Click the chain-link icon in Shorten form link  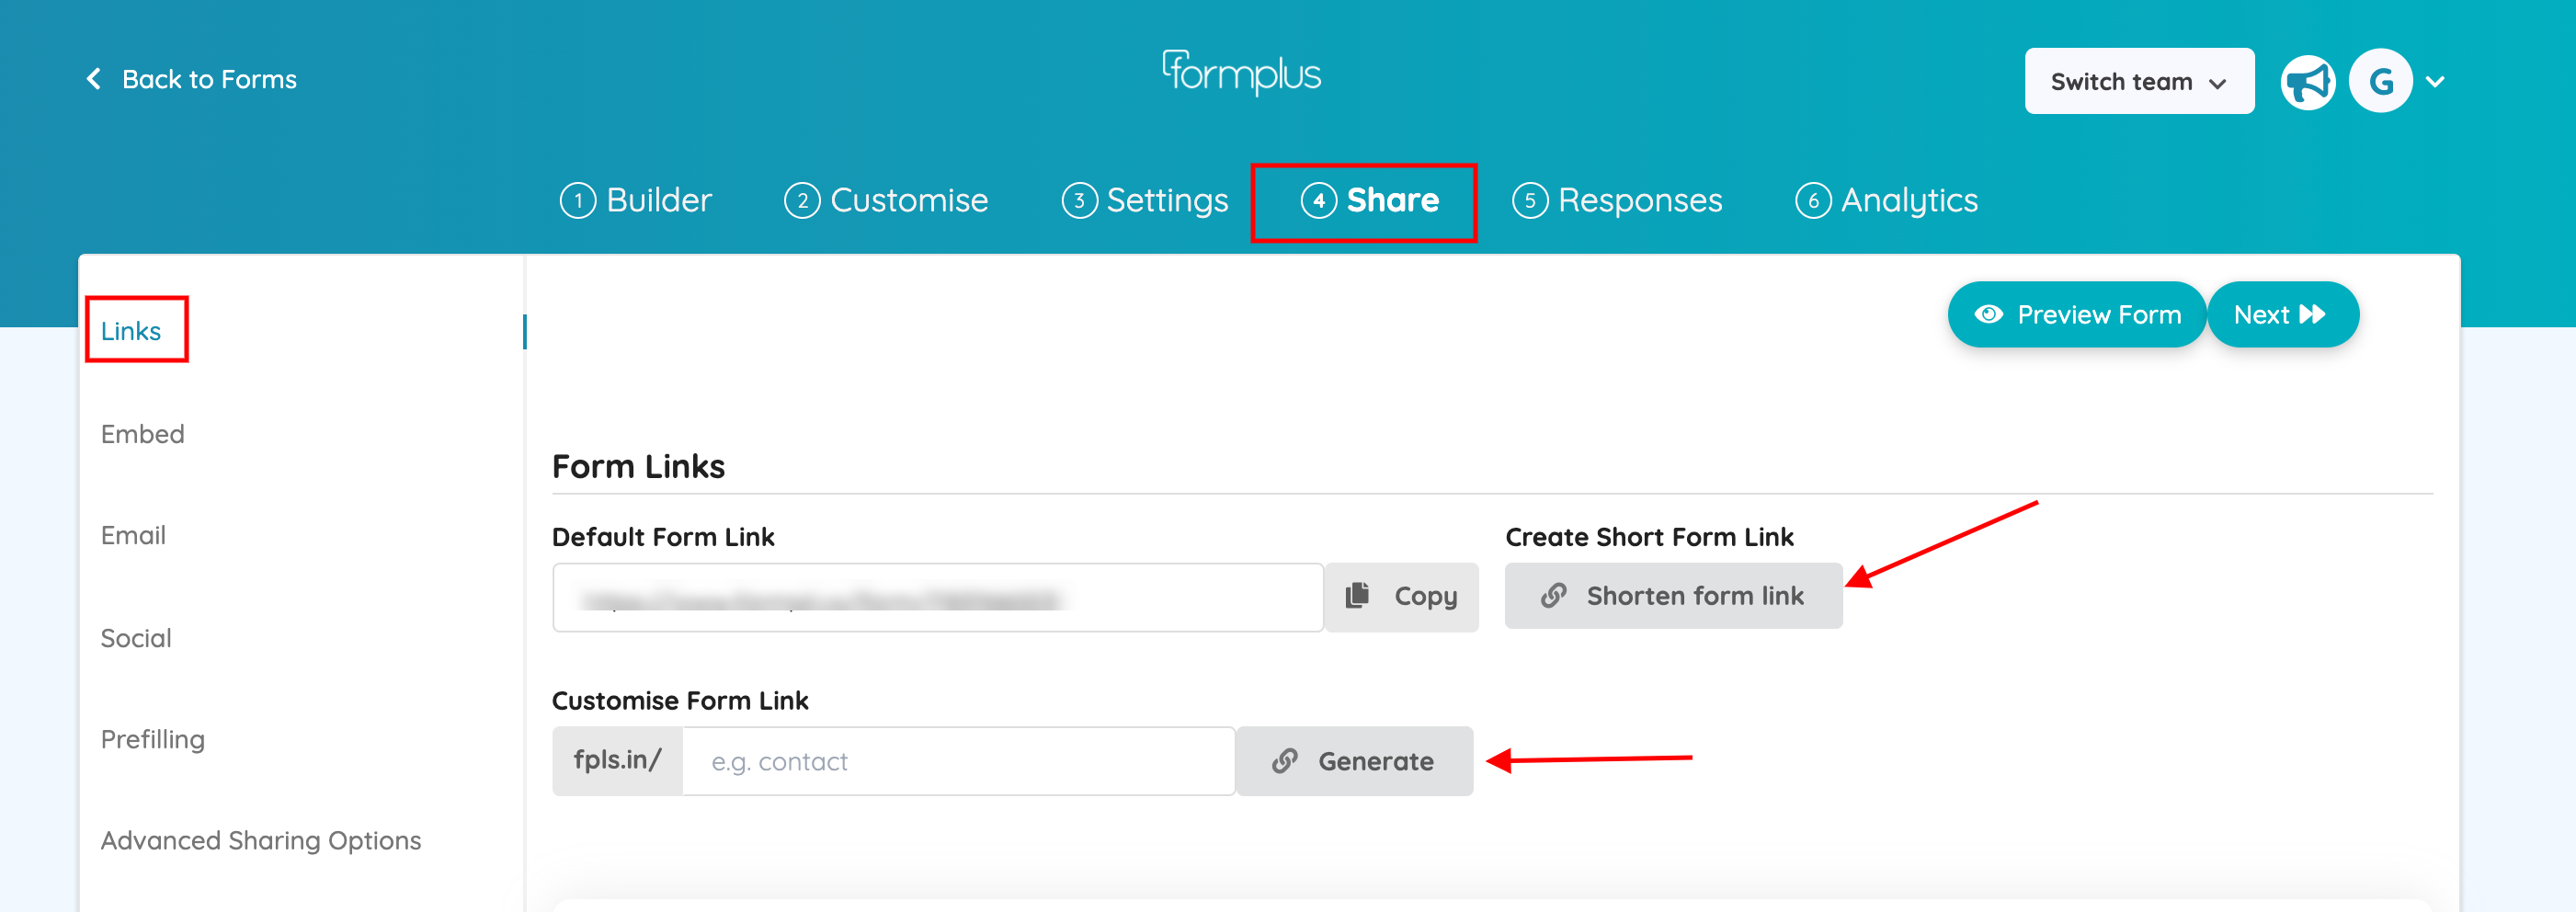tap(1553, 595)
